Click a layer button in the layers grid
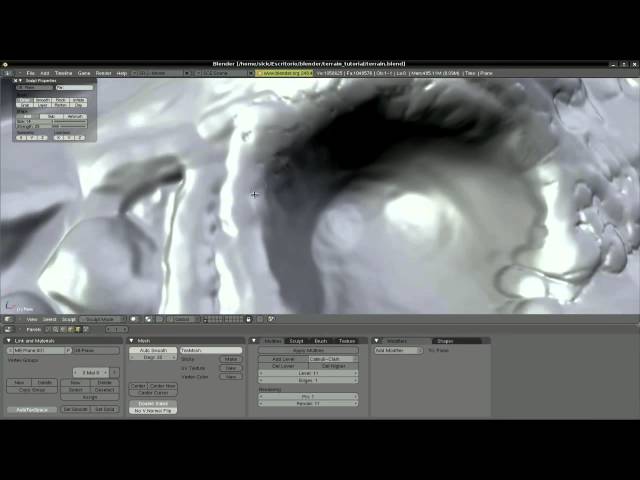The height and width of the screenshot is (480, 640). [x=206, y=319]
